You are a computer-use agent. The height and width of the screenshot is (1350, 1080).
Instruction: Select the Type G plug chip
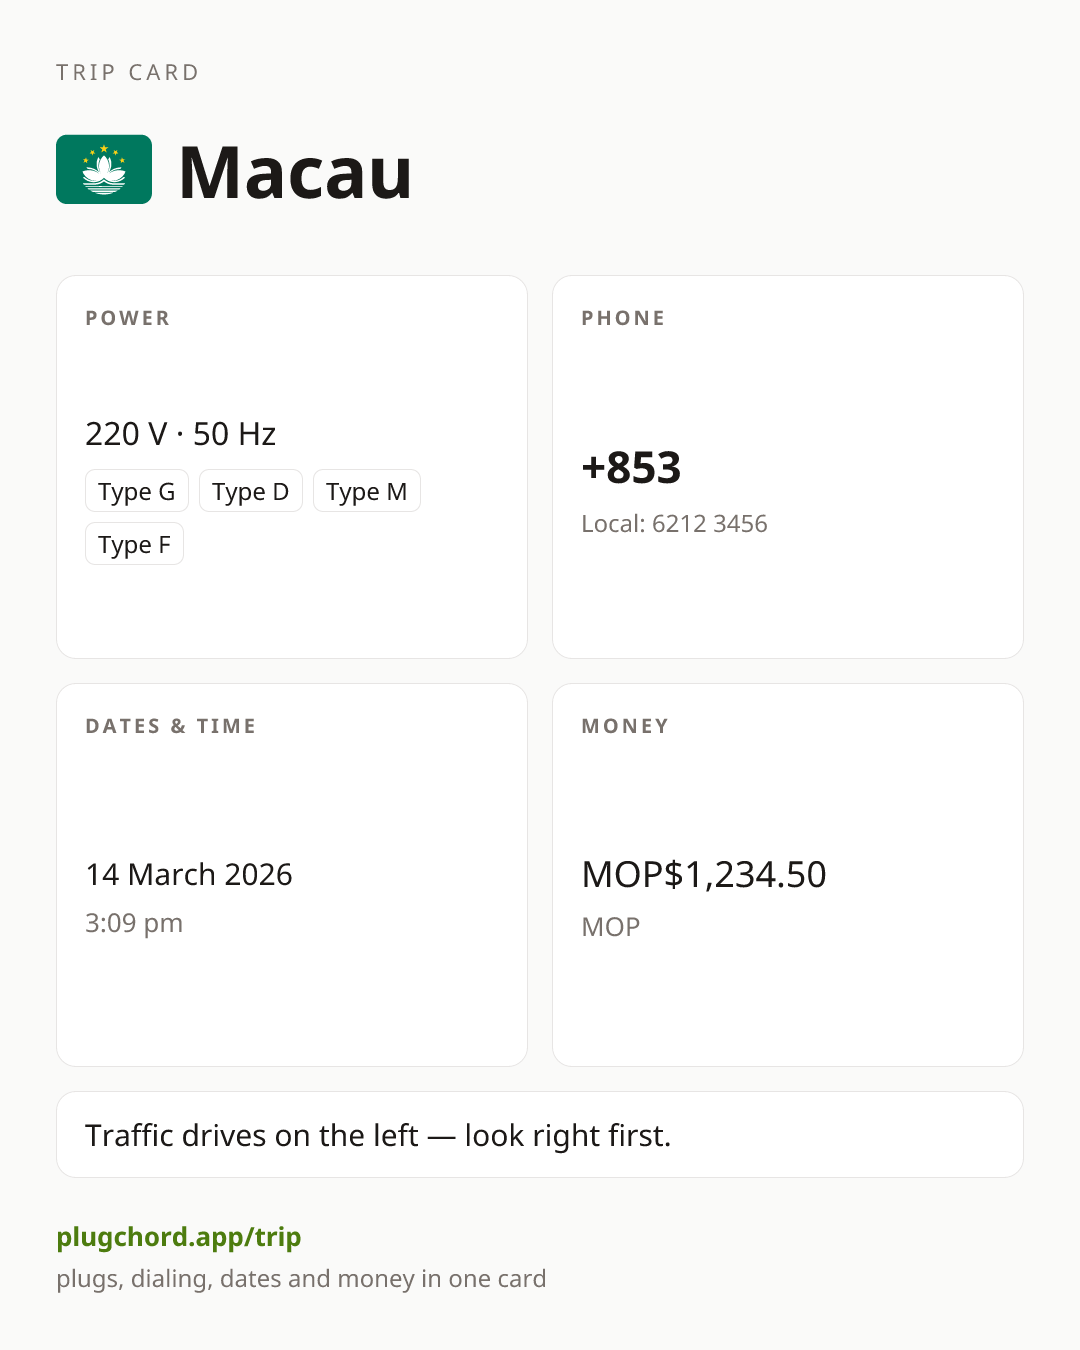coord(137,491)
